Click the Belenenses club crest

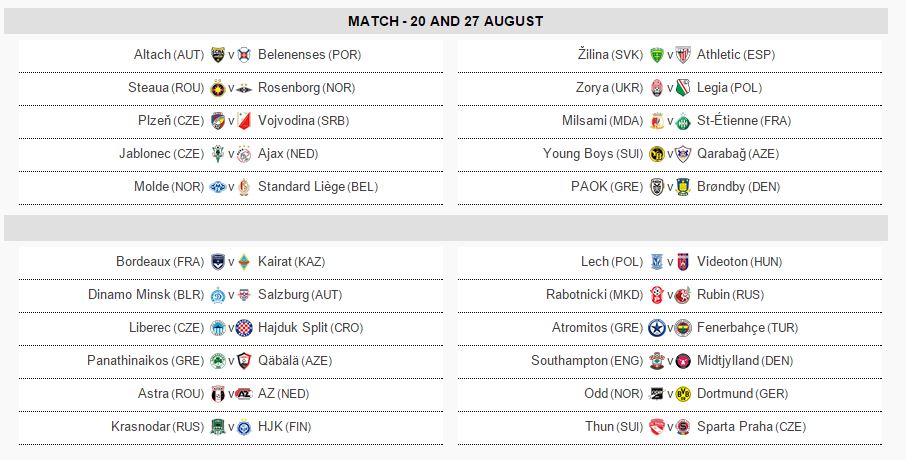tap(245, 55)
